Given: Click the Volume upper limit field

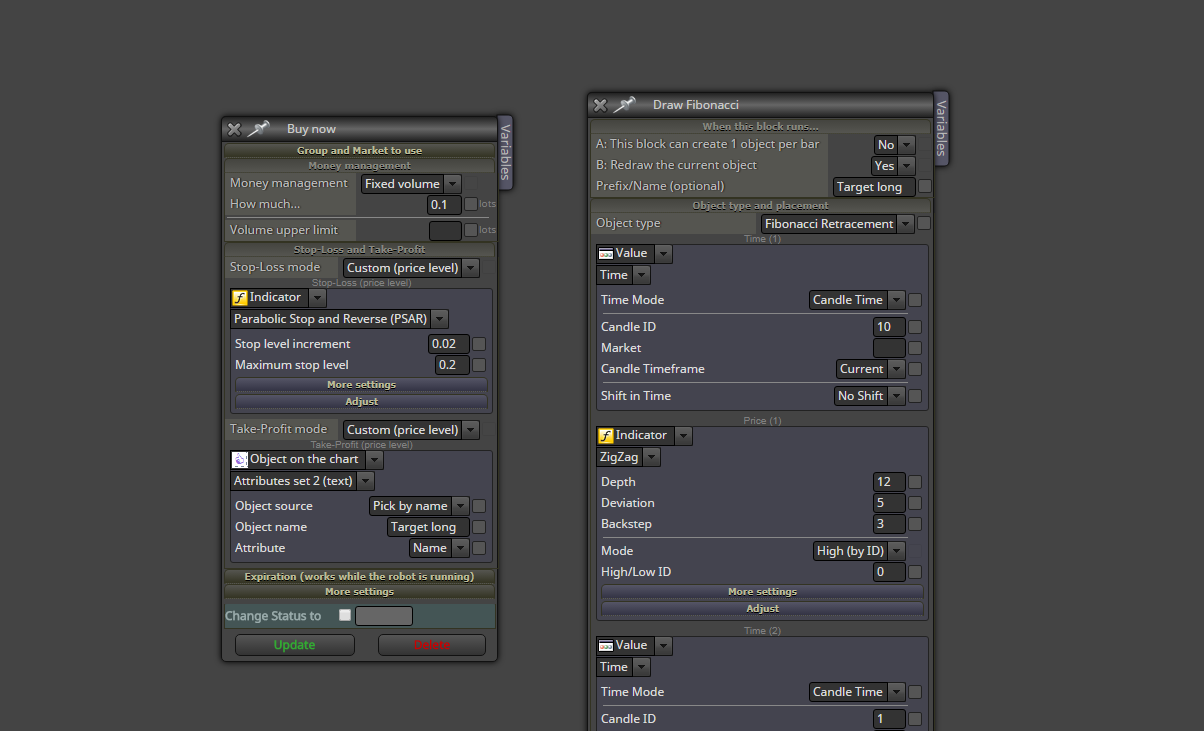Looking at the screenshot, I should 445,231.
